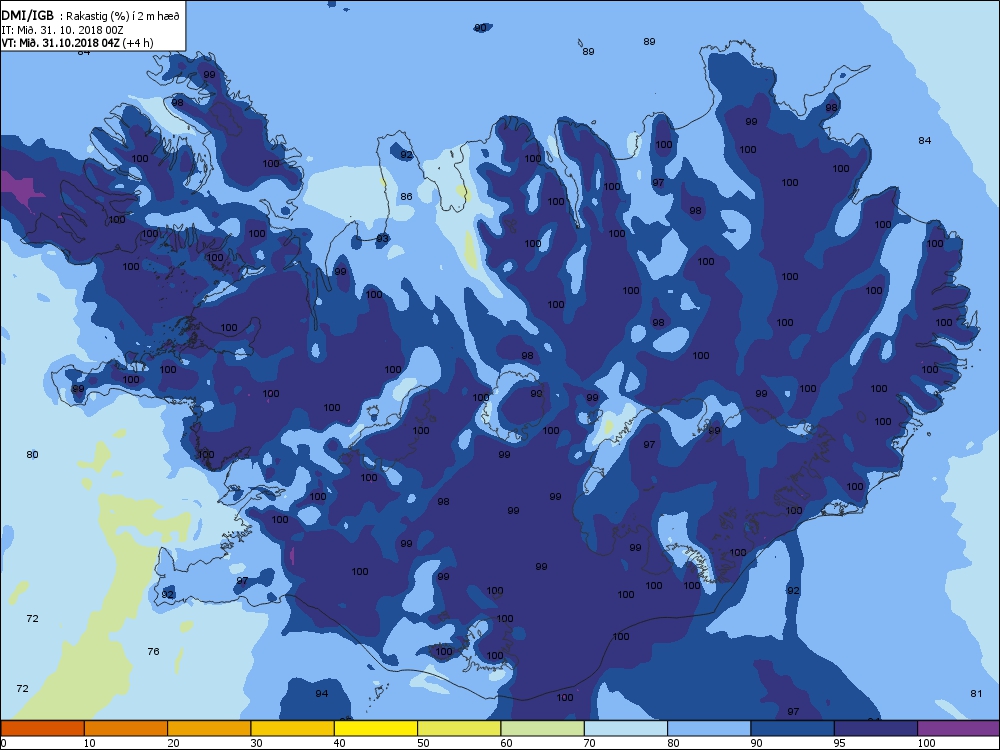Screen dimensions: 1000x750
Task: Click the purple legend swatch above 100
Action: point(959,728)
